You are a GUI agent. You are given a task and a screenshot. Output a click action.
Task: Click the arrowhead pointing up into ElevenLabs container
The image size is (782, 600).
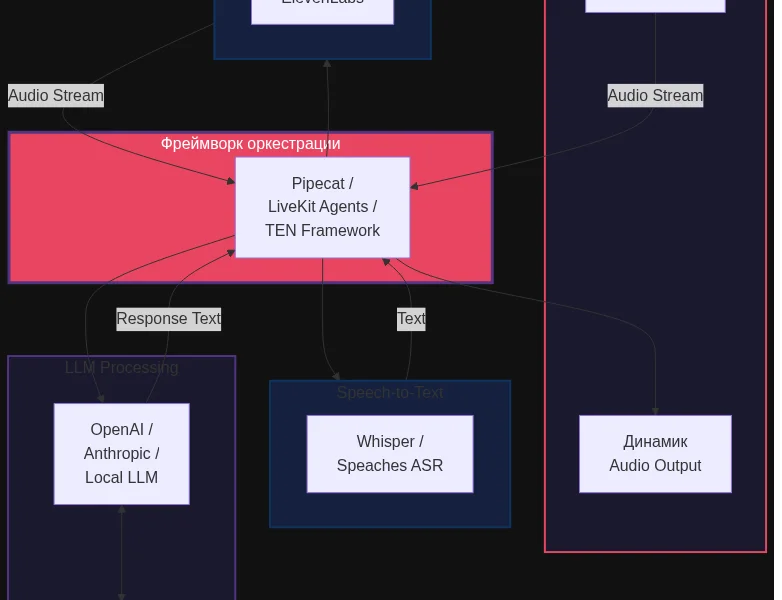pyautogui.click(x=327, y=63)
